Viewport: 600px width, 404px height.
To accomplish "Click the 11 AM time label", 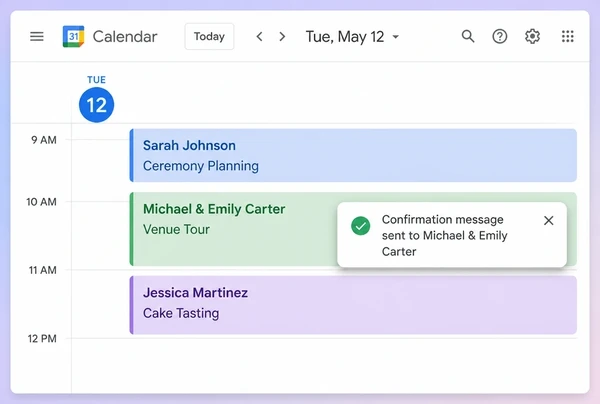I will coord(42,270).
